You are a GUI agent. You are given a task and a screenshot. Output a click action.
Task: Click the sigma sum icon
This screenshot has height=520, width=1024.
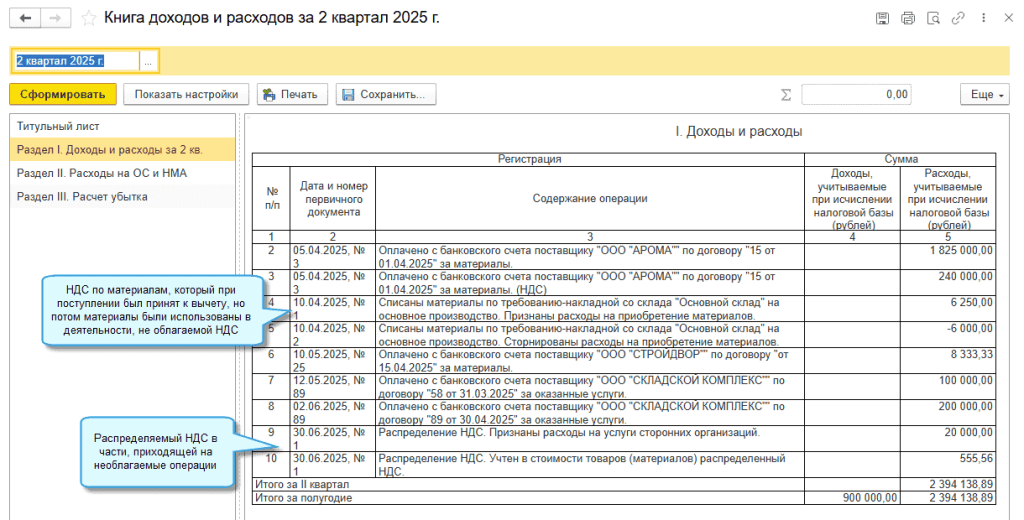785,94
